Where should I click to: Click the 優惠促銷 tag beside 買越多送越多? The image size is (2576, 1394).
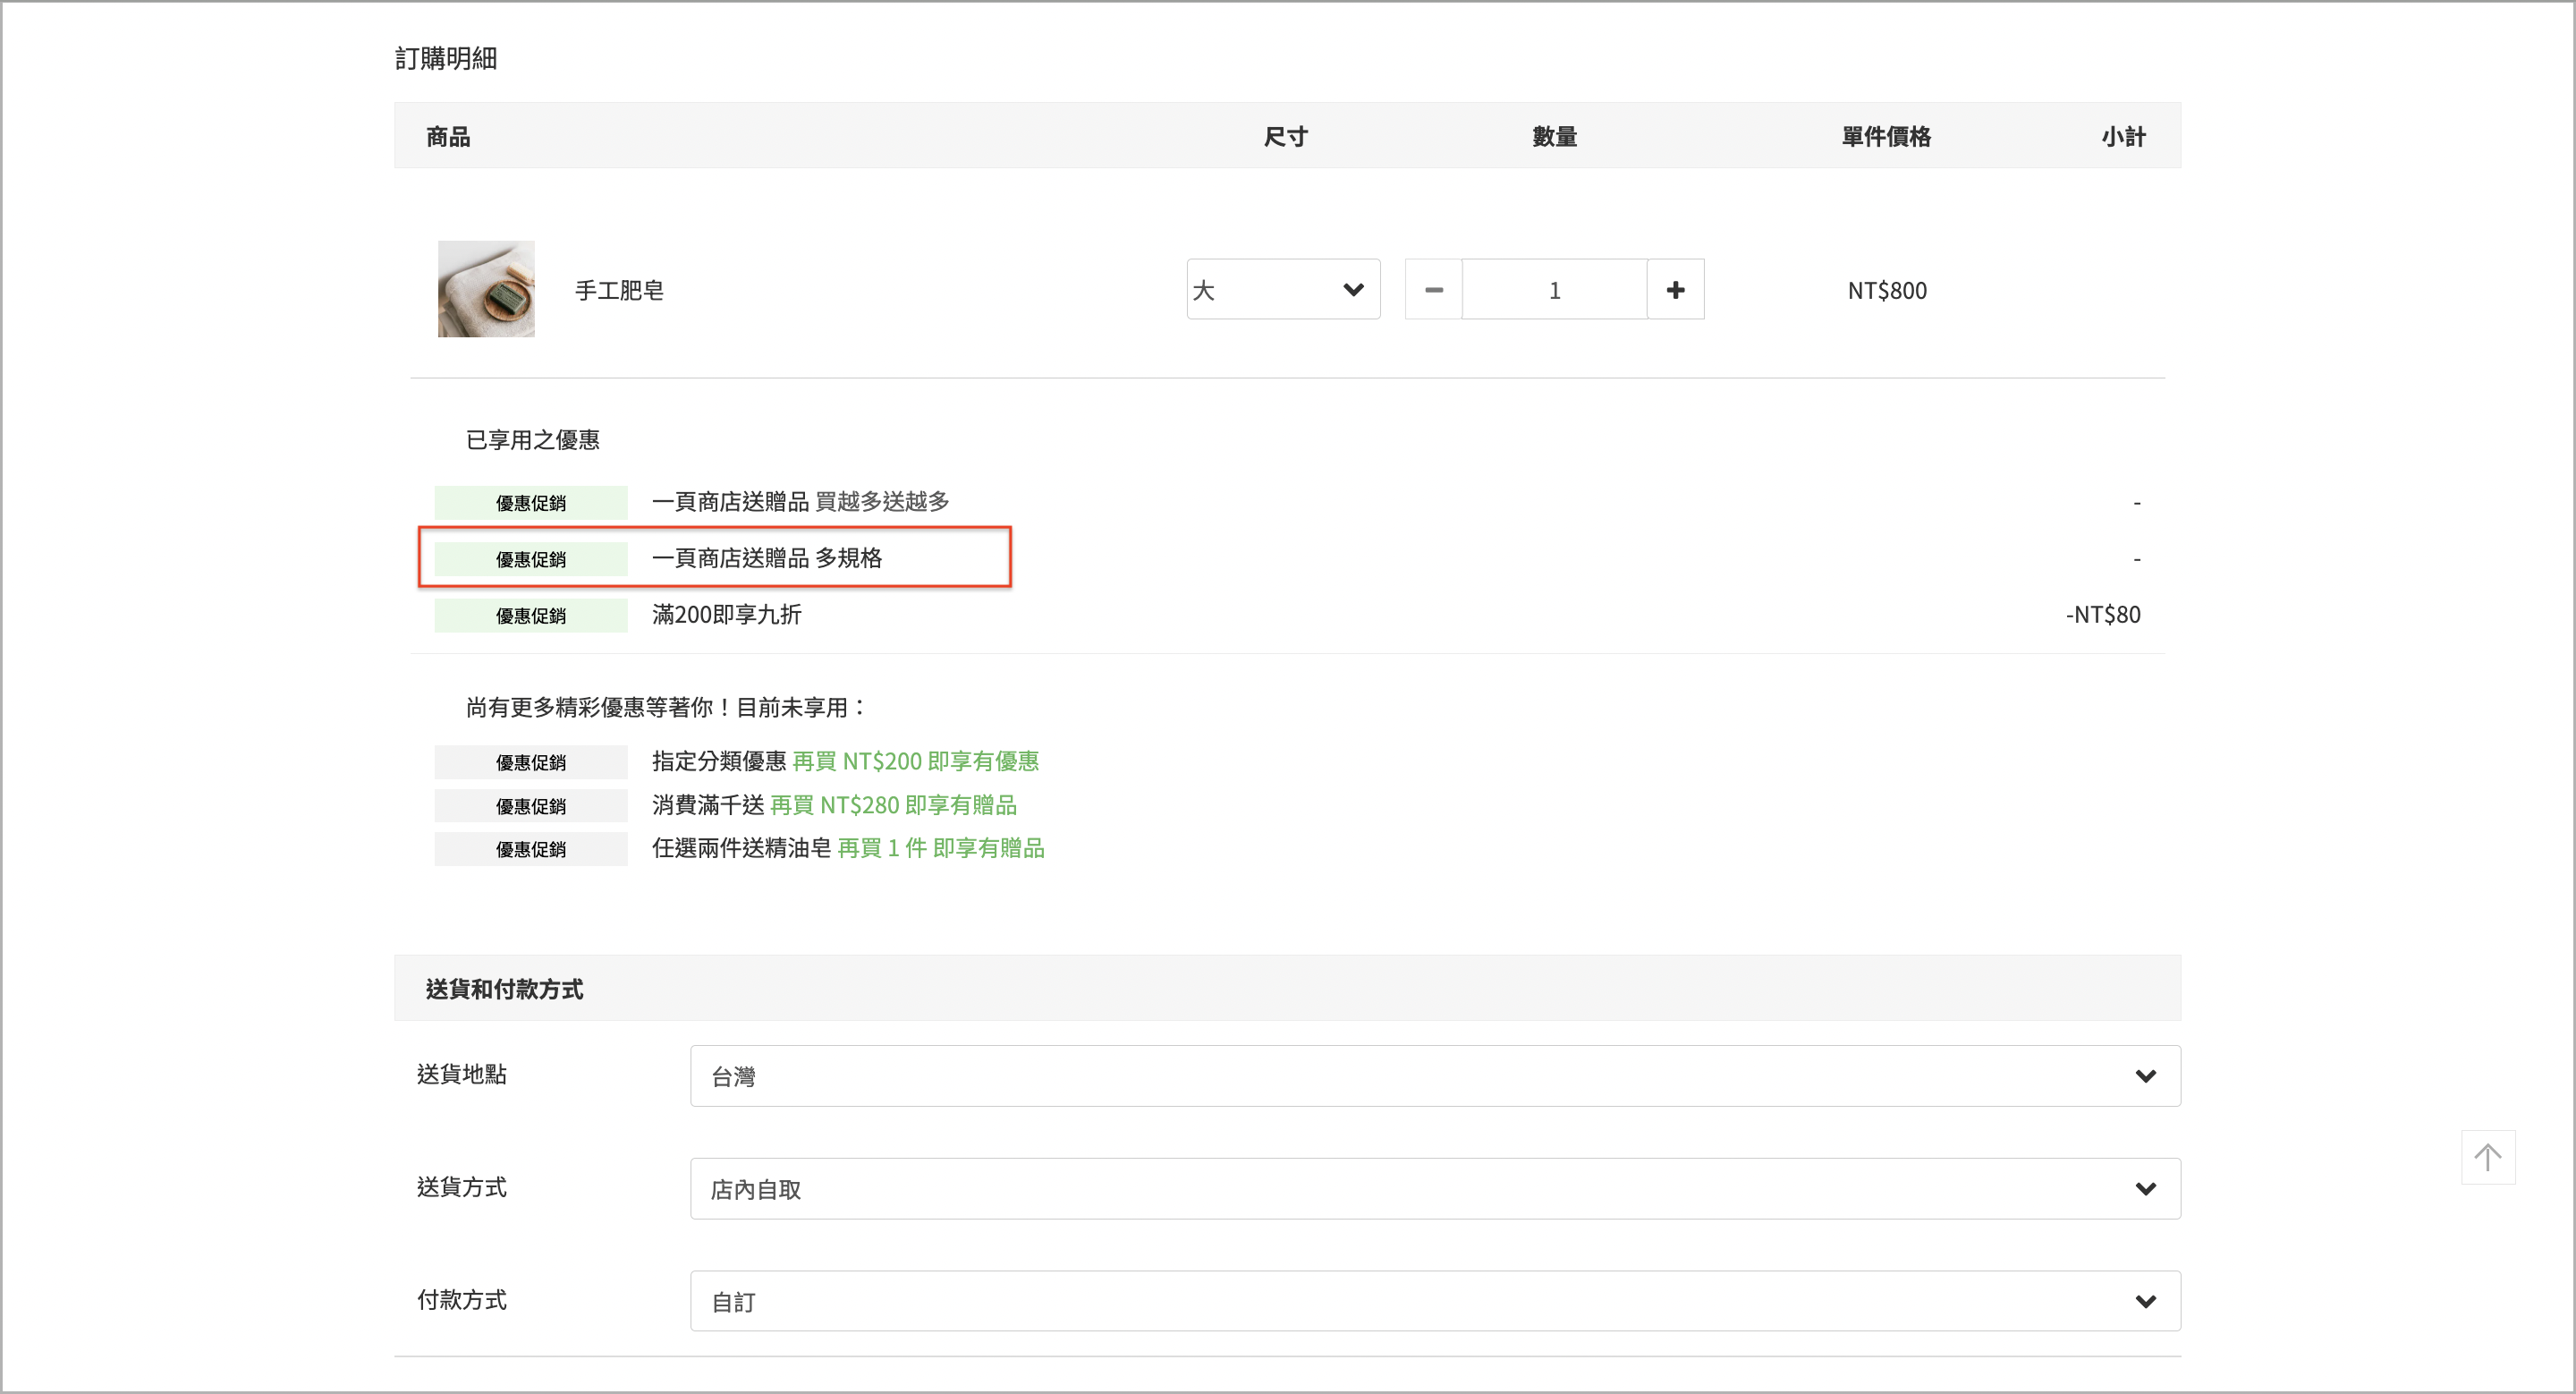(531, 503)
